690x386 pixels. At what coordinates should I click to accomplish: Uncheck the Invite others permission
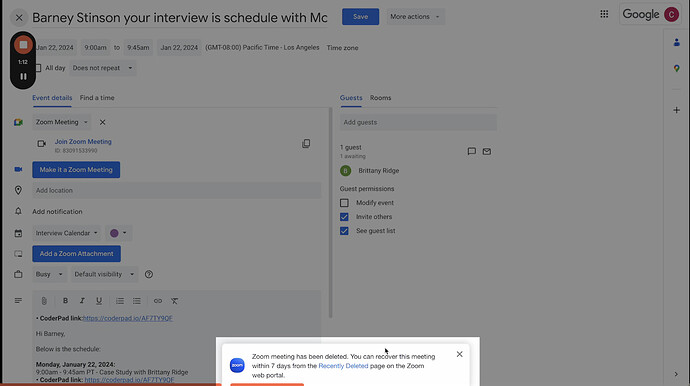(344, 217)
